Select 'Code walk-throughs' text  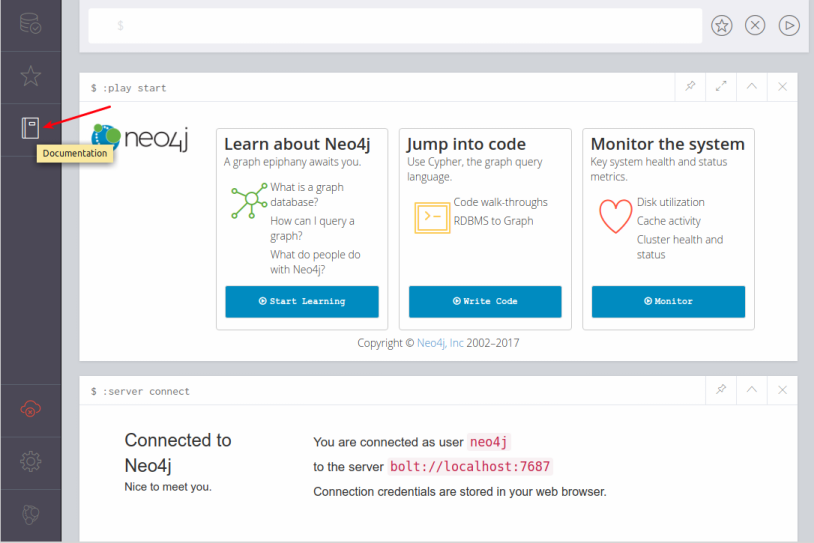tap(500, 202)
